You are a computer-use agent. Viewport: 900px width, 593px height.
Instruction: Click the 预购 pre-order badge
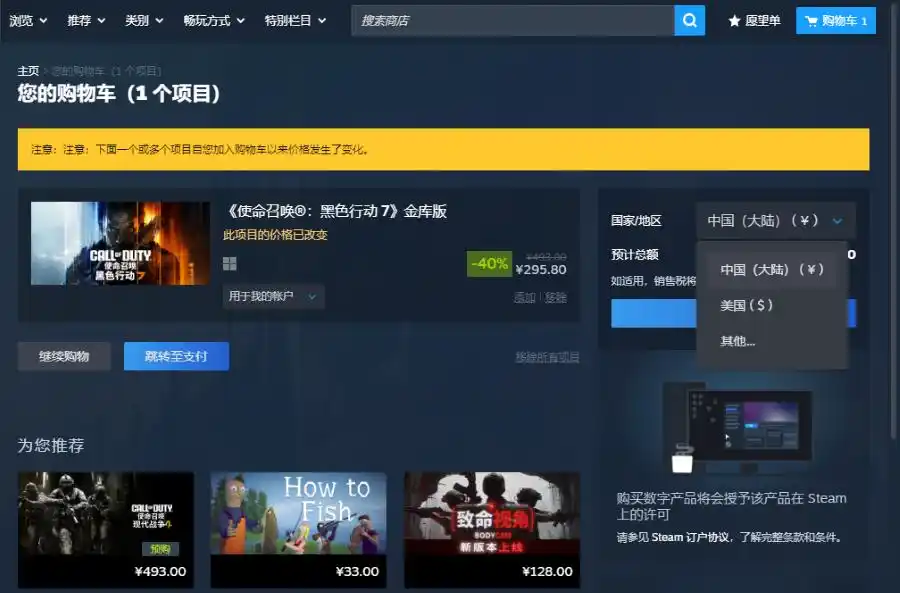(x=160, y=549)
